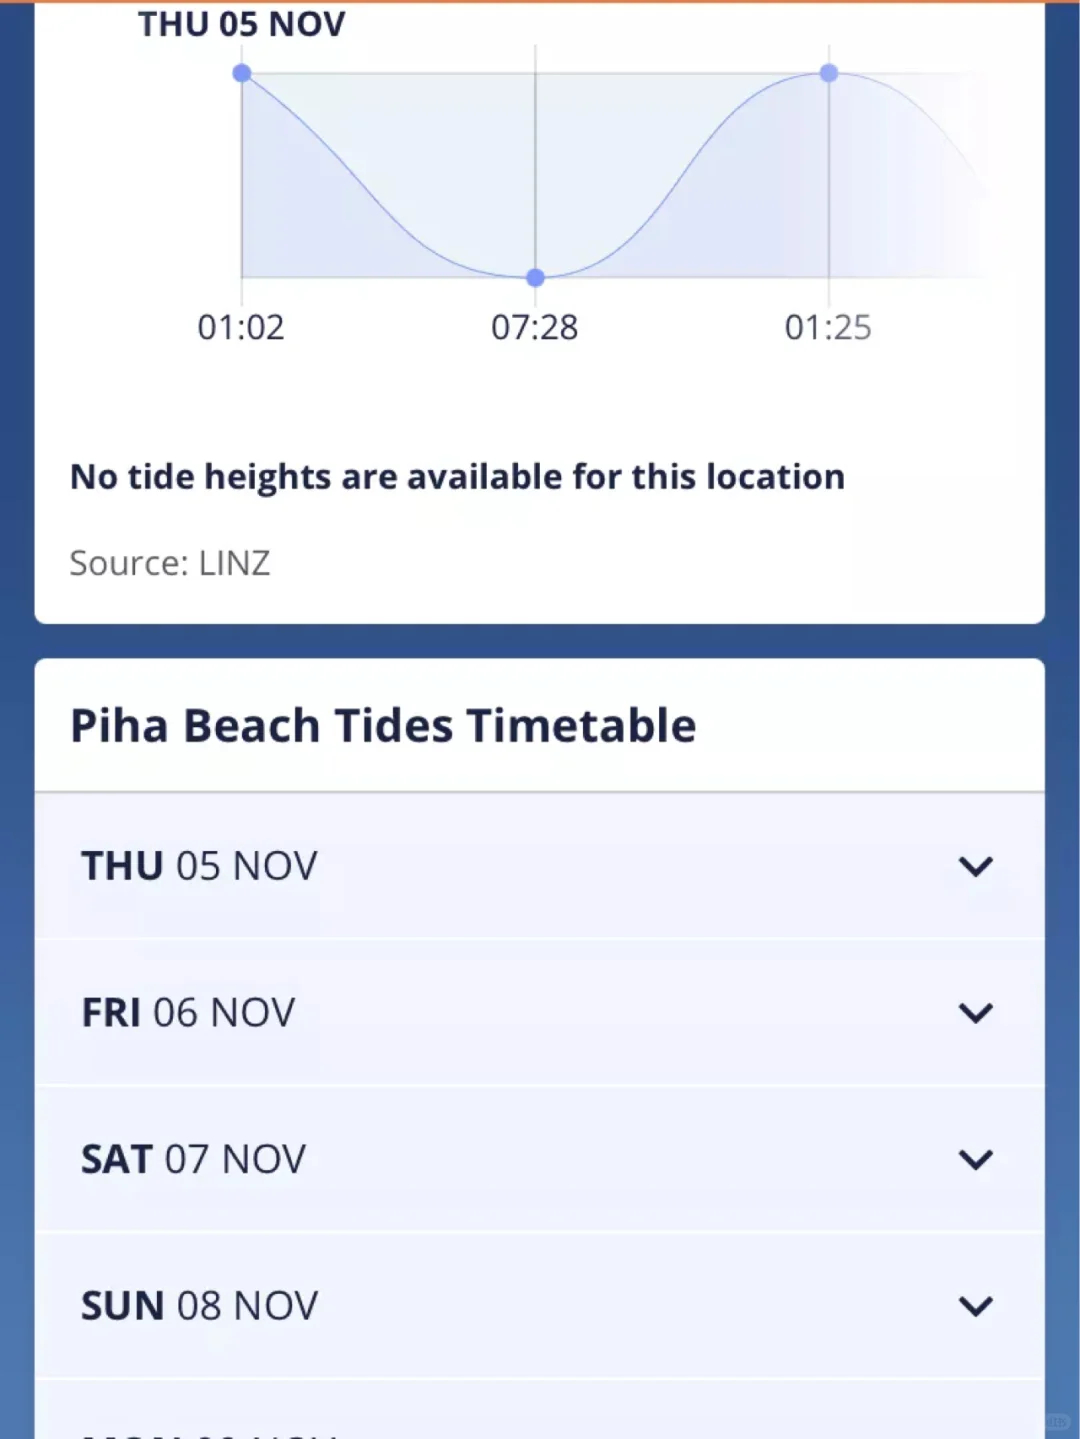Click the 01:02 time label

241,327
